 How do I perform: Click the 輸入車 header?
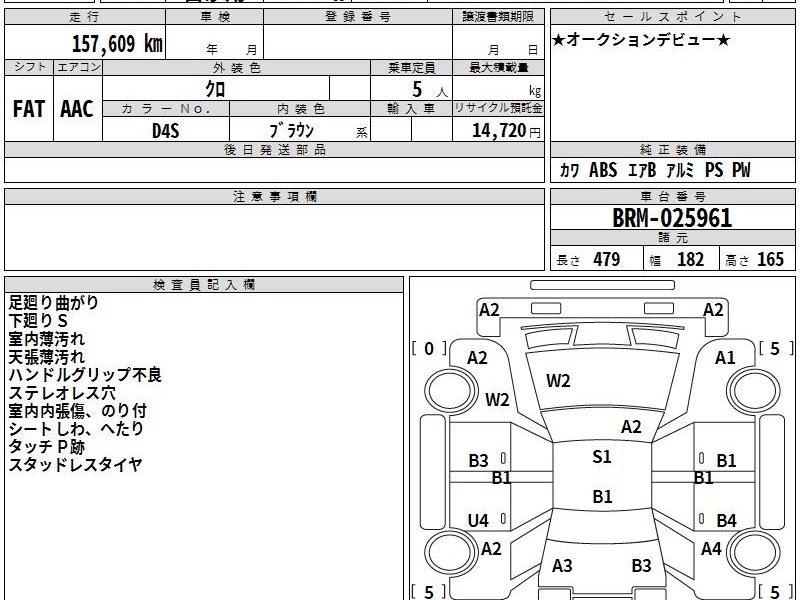[411, 109]
